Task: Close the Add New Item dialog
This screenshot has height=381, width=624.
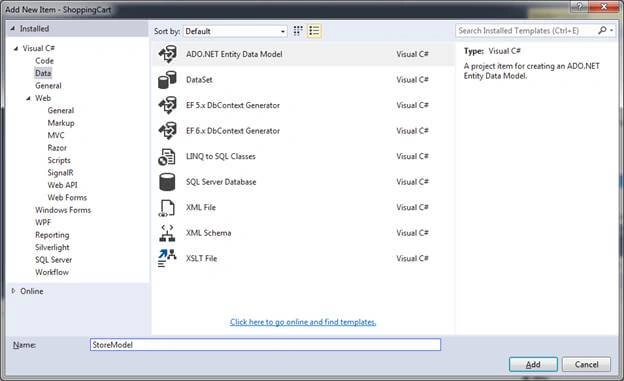Action: coord(604,6)
